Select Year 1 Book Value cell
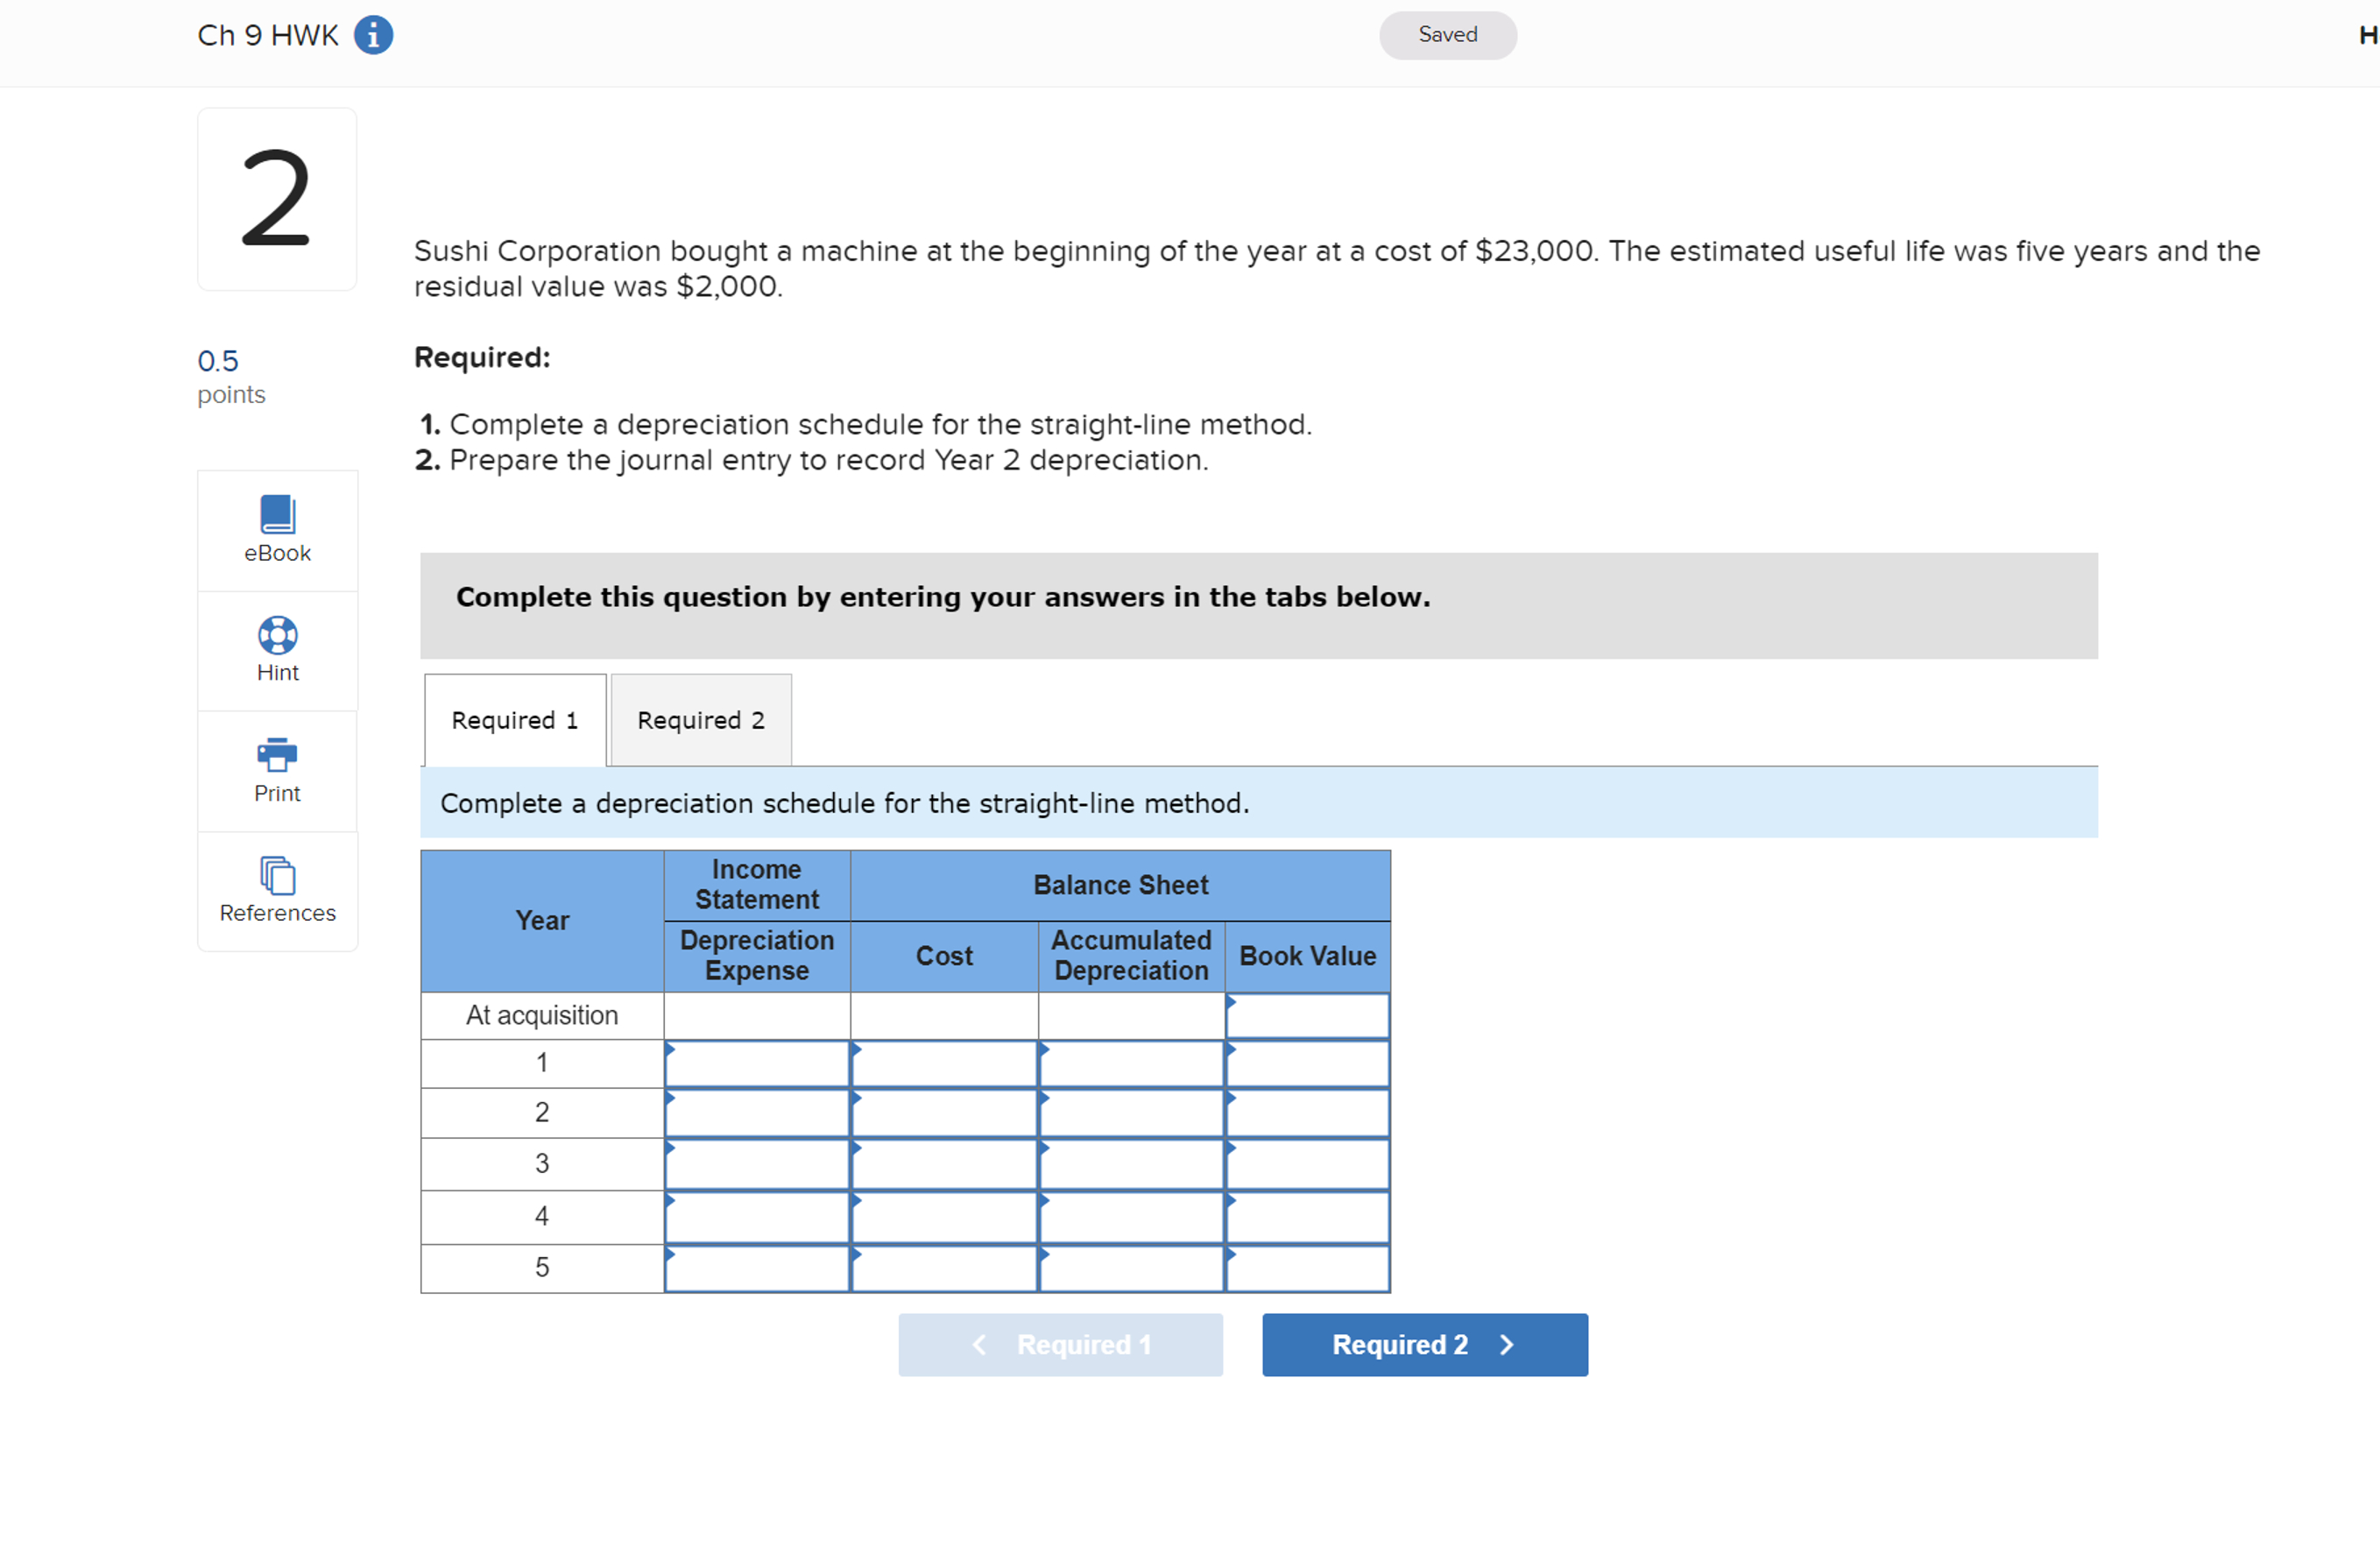The image size is (2380, 1554). pyautogui.click(x=1307, y=1064)
